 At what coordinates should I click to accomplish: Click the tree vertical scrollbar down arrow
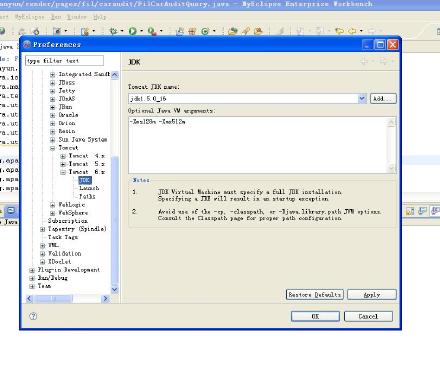coord(114,289)
